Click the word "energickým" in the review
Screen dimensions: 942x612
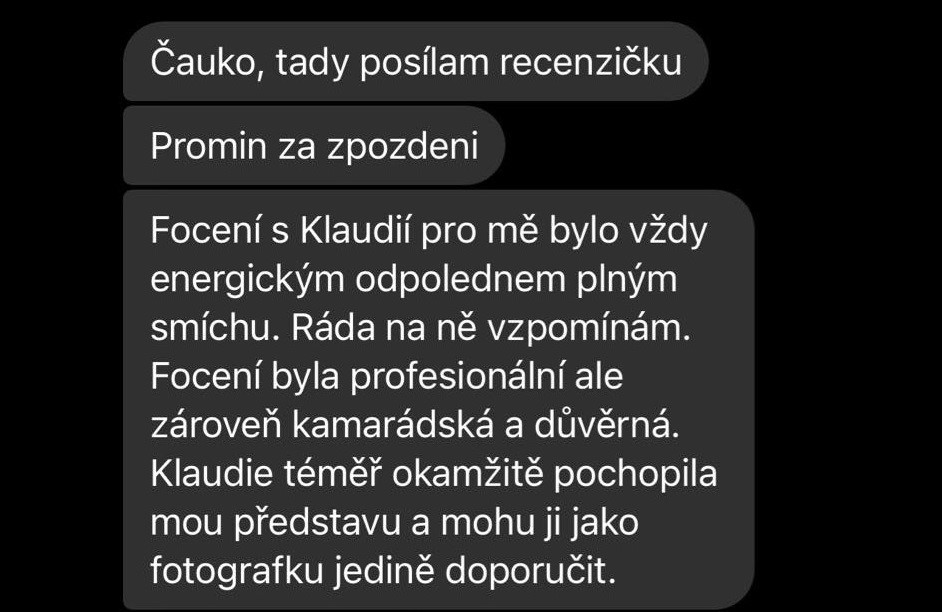[248, 280]
